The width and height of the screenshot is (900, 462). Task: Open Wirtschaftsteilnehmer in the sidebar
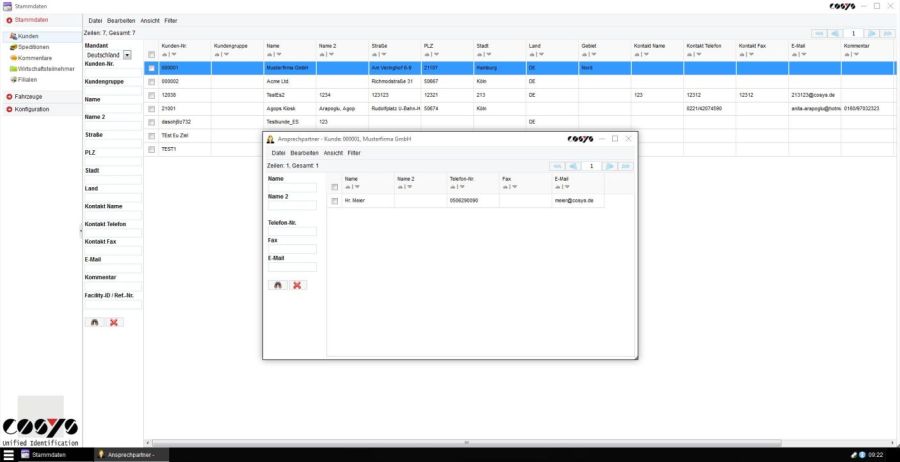coord(42,69)
